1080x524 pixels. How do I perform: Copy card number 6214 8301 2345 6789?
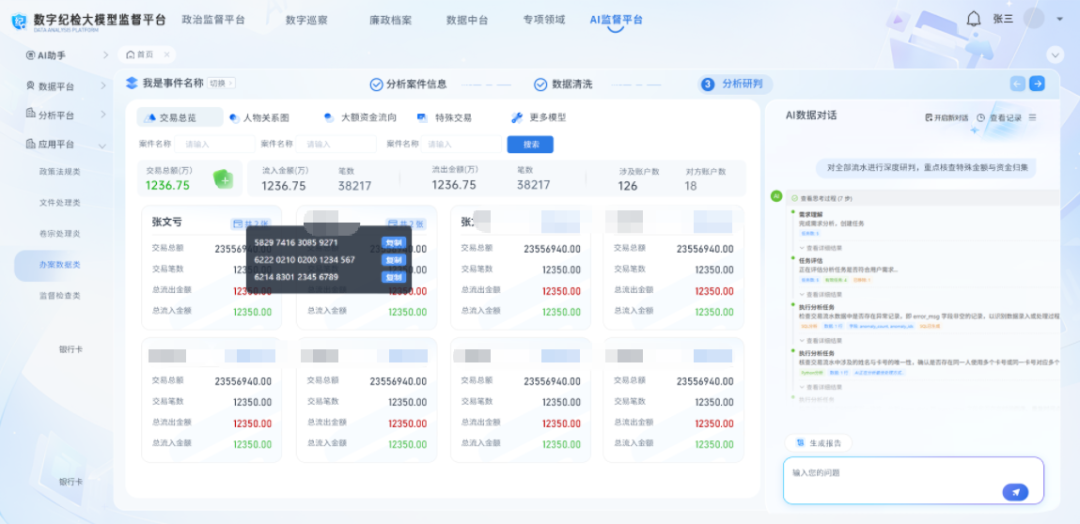[393, 277]
